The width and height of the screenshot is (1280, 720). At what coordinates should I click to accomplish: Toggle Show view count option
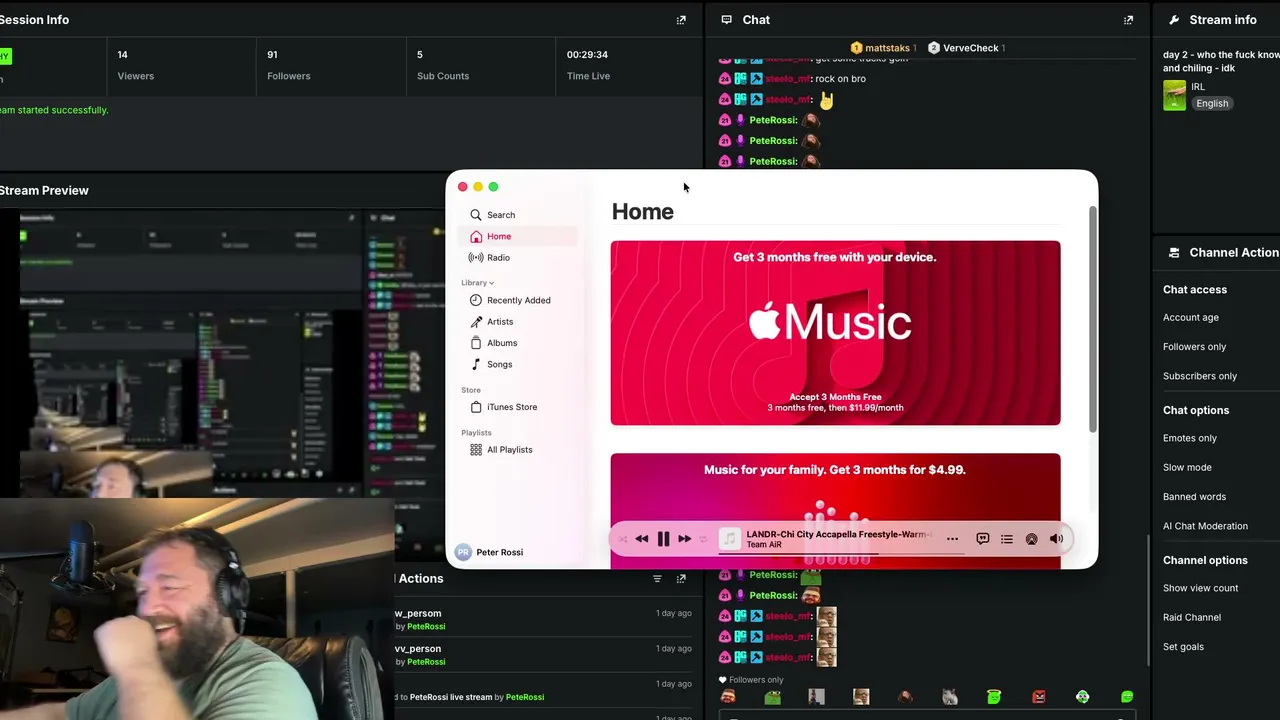(1200, 588)
